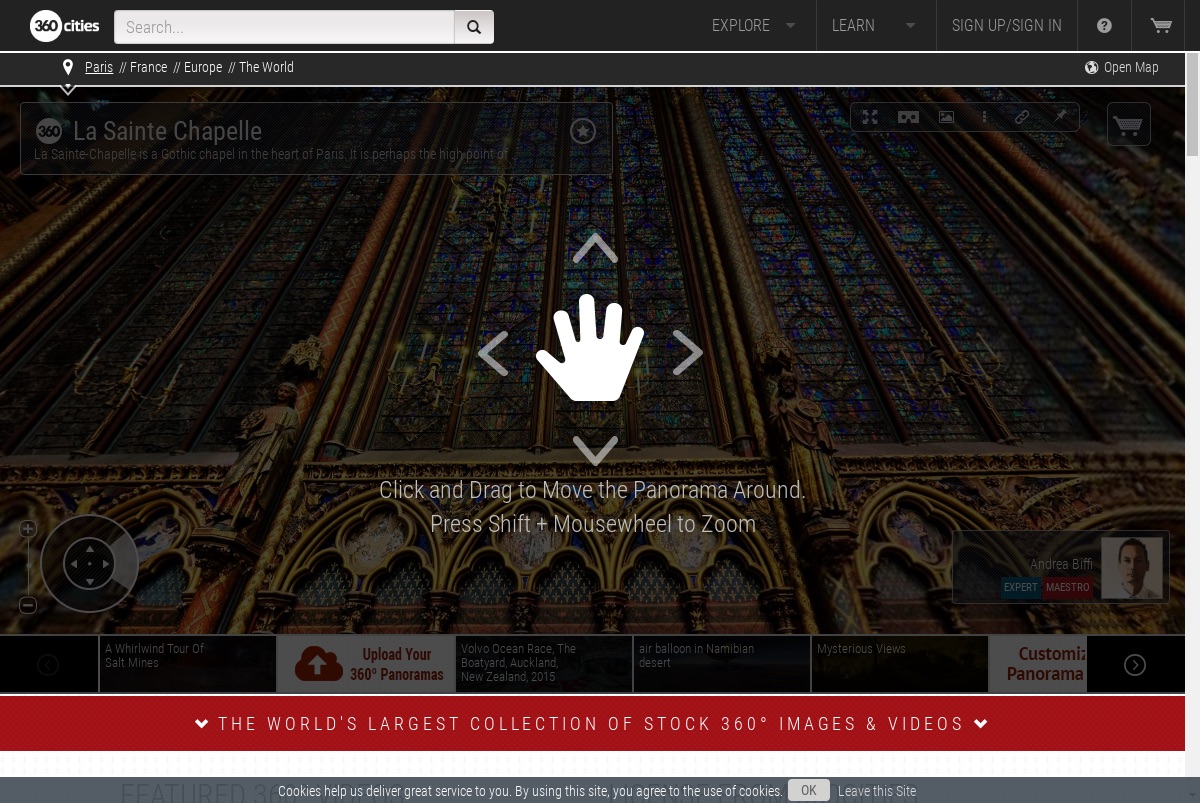Viewport: 1200px width, 803px height.
Task: Click Open Map button
Action: tap(1121, 67)
